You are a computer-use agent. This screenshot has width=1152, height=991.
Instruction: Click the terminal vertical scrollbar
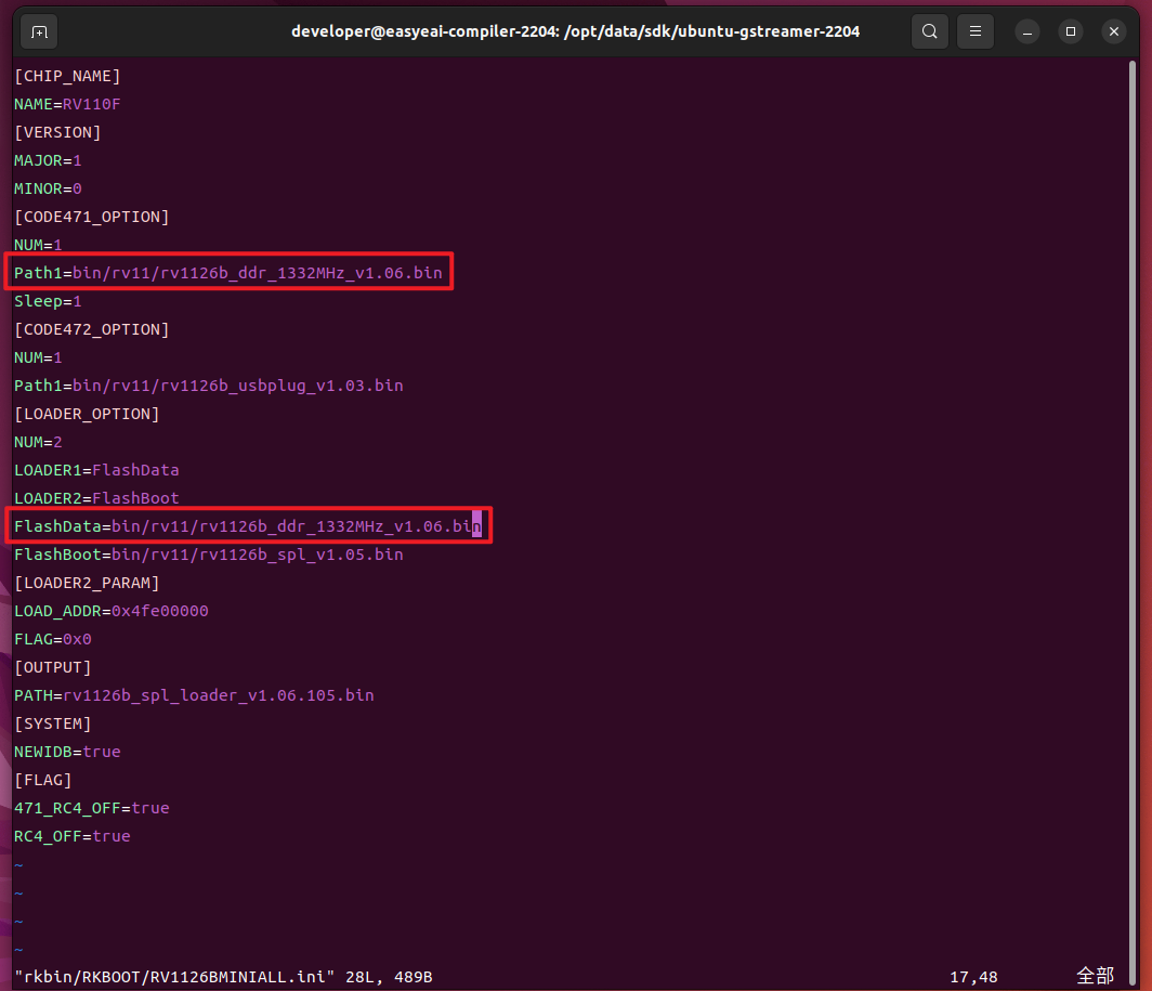click(x=1131, y=514)
